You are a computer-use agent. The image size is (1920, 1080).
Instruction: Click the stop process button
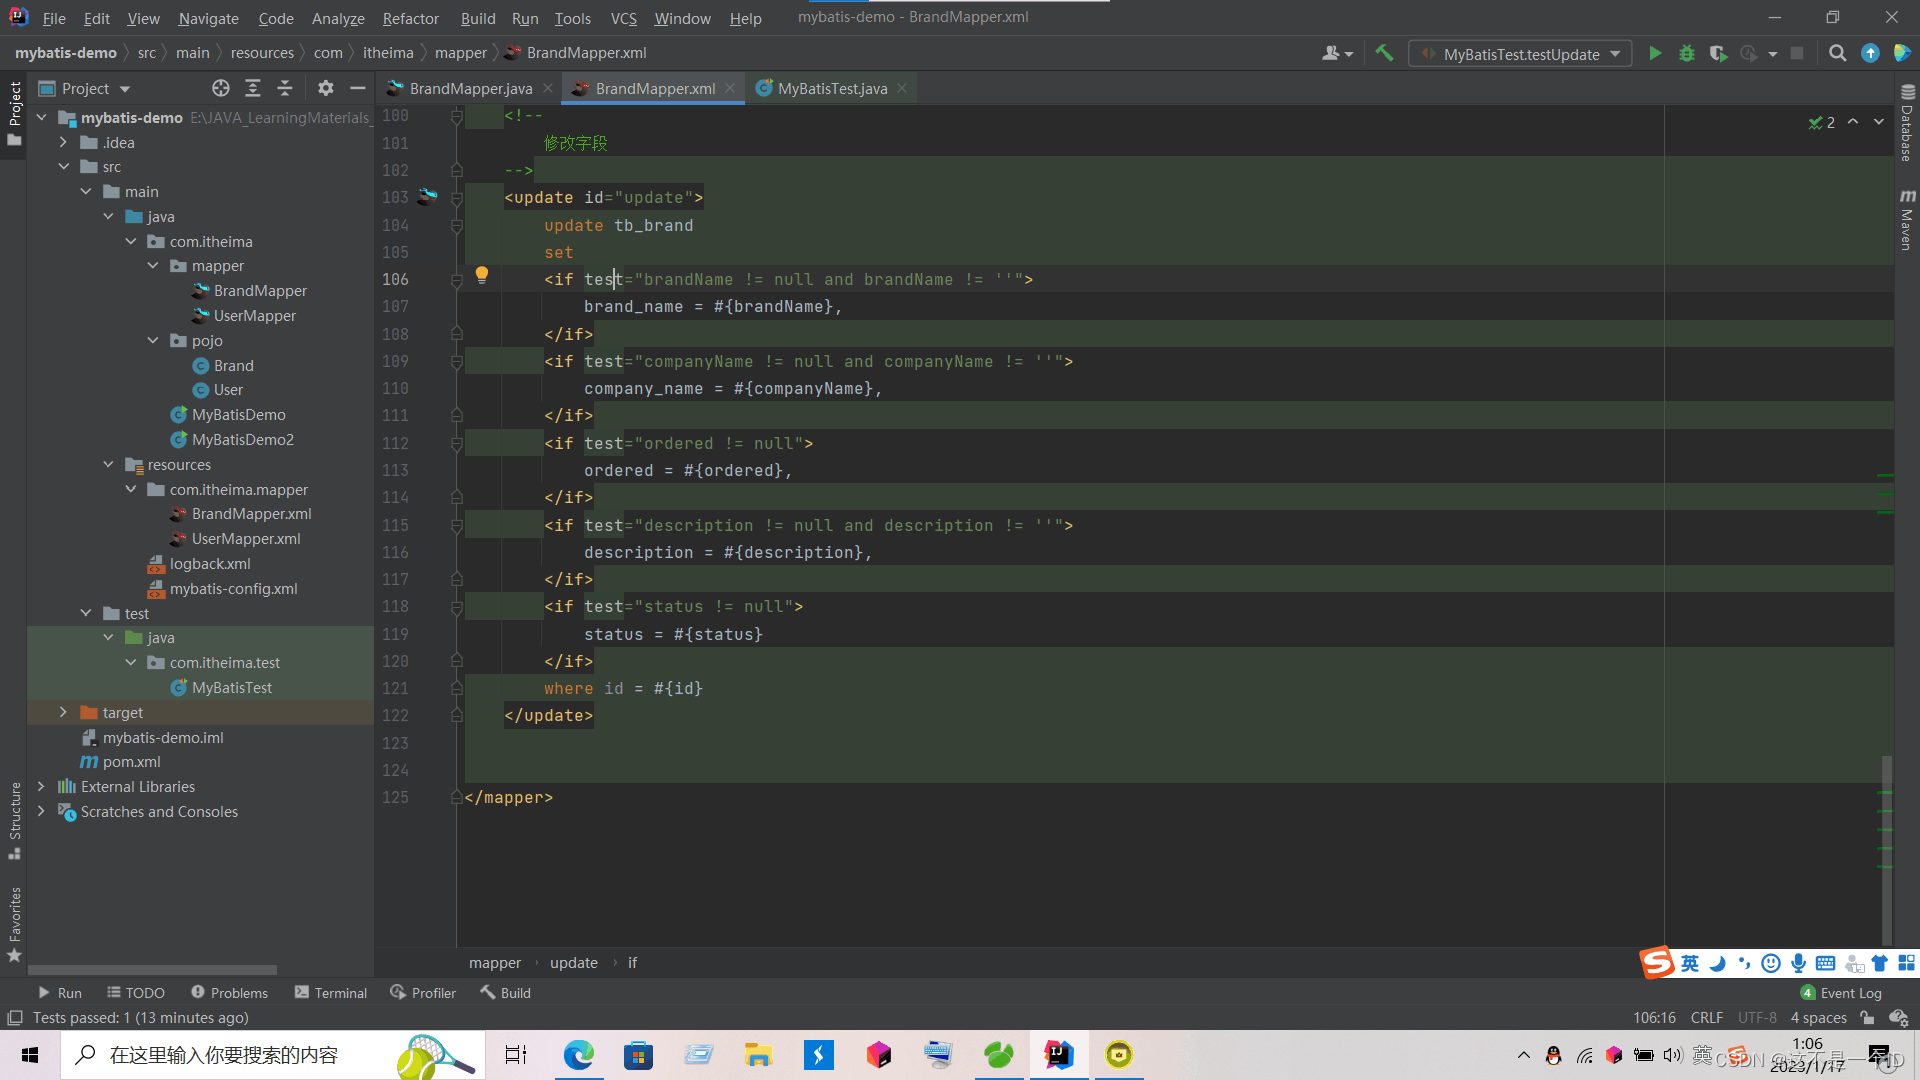point(1797,54)
